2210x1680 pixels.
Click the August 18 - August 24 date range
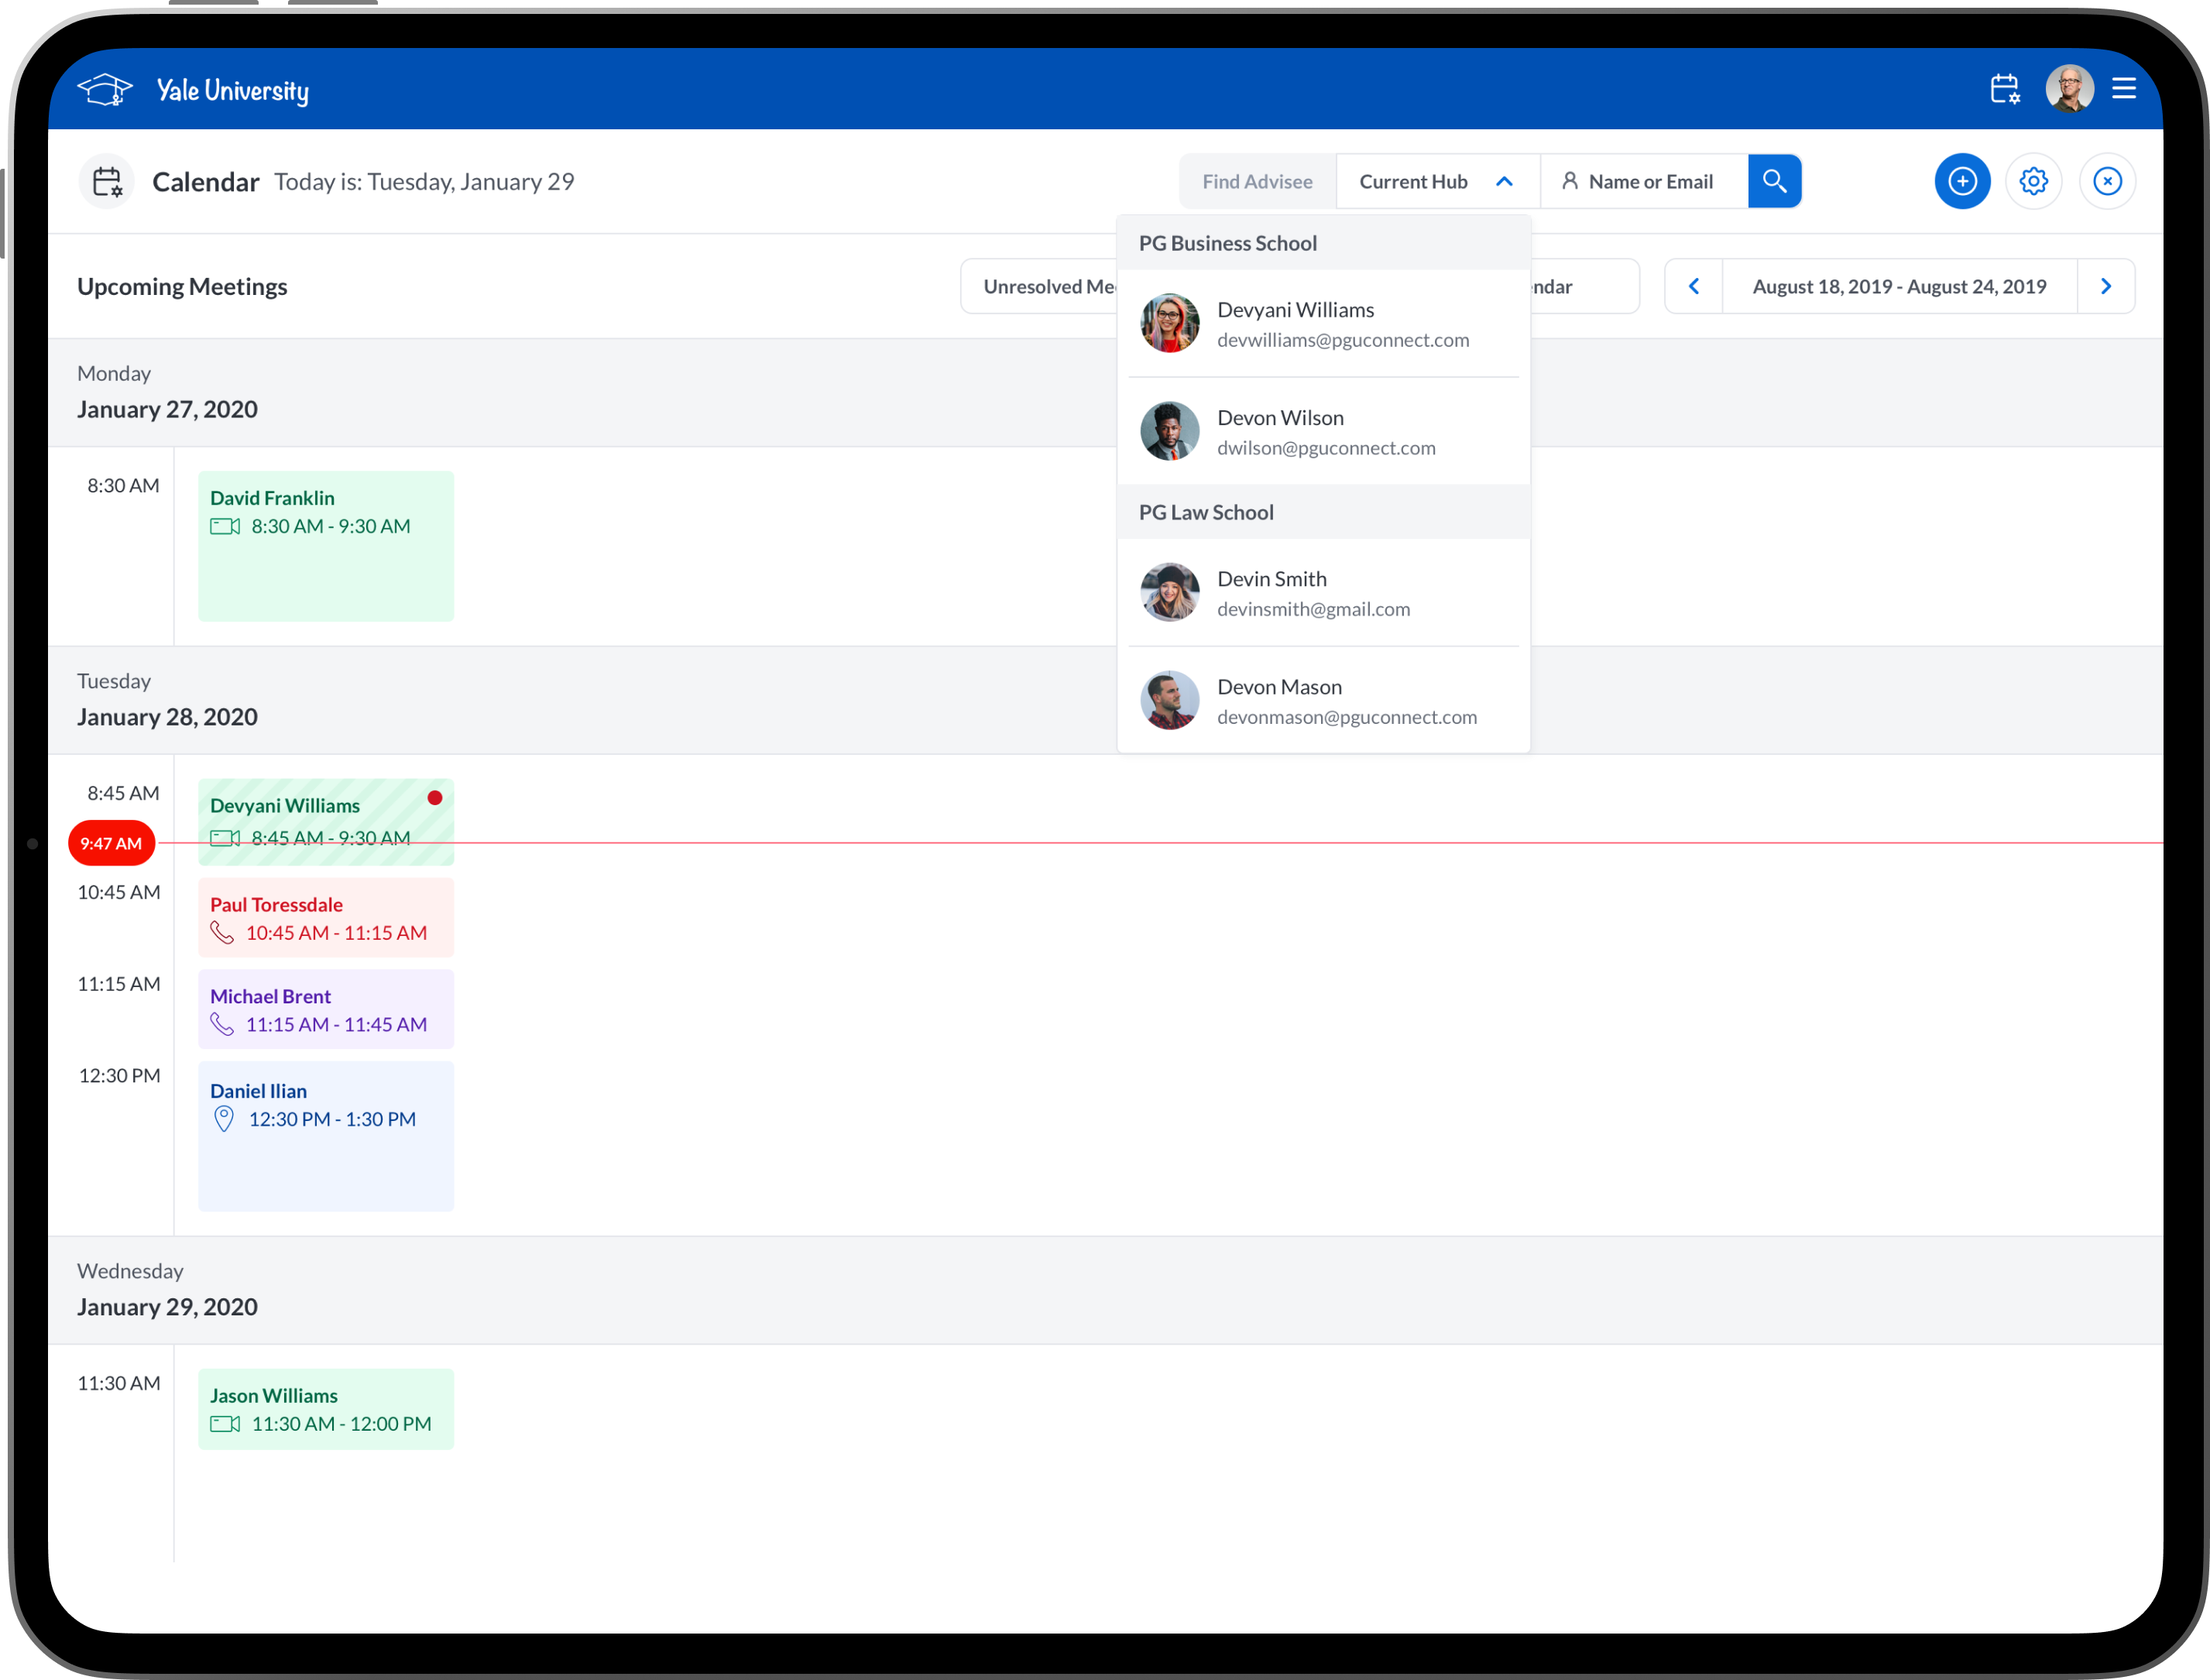1899,287
